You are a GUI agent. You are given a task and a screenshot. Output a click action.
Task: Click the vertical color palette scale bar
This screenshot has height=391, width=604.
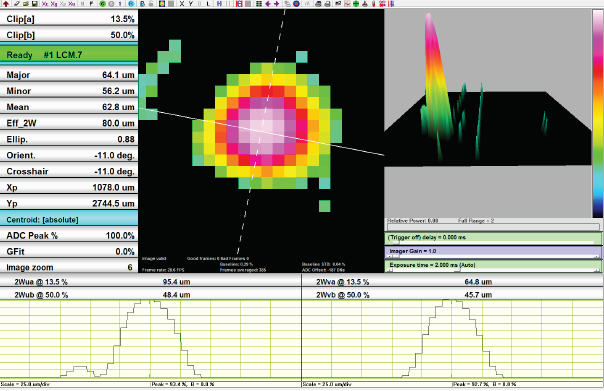coord(598,114)
